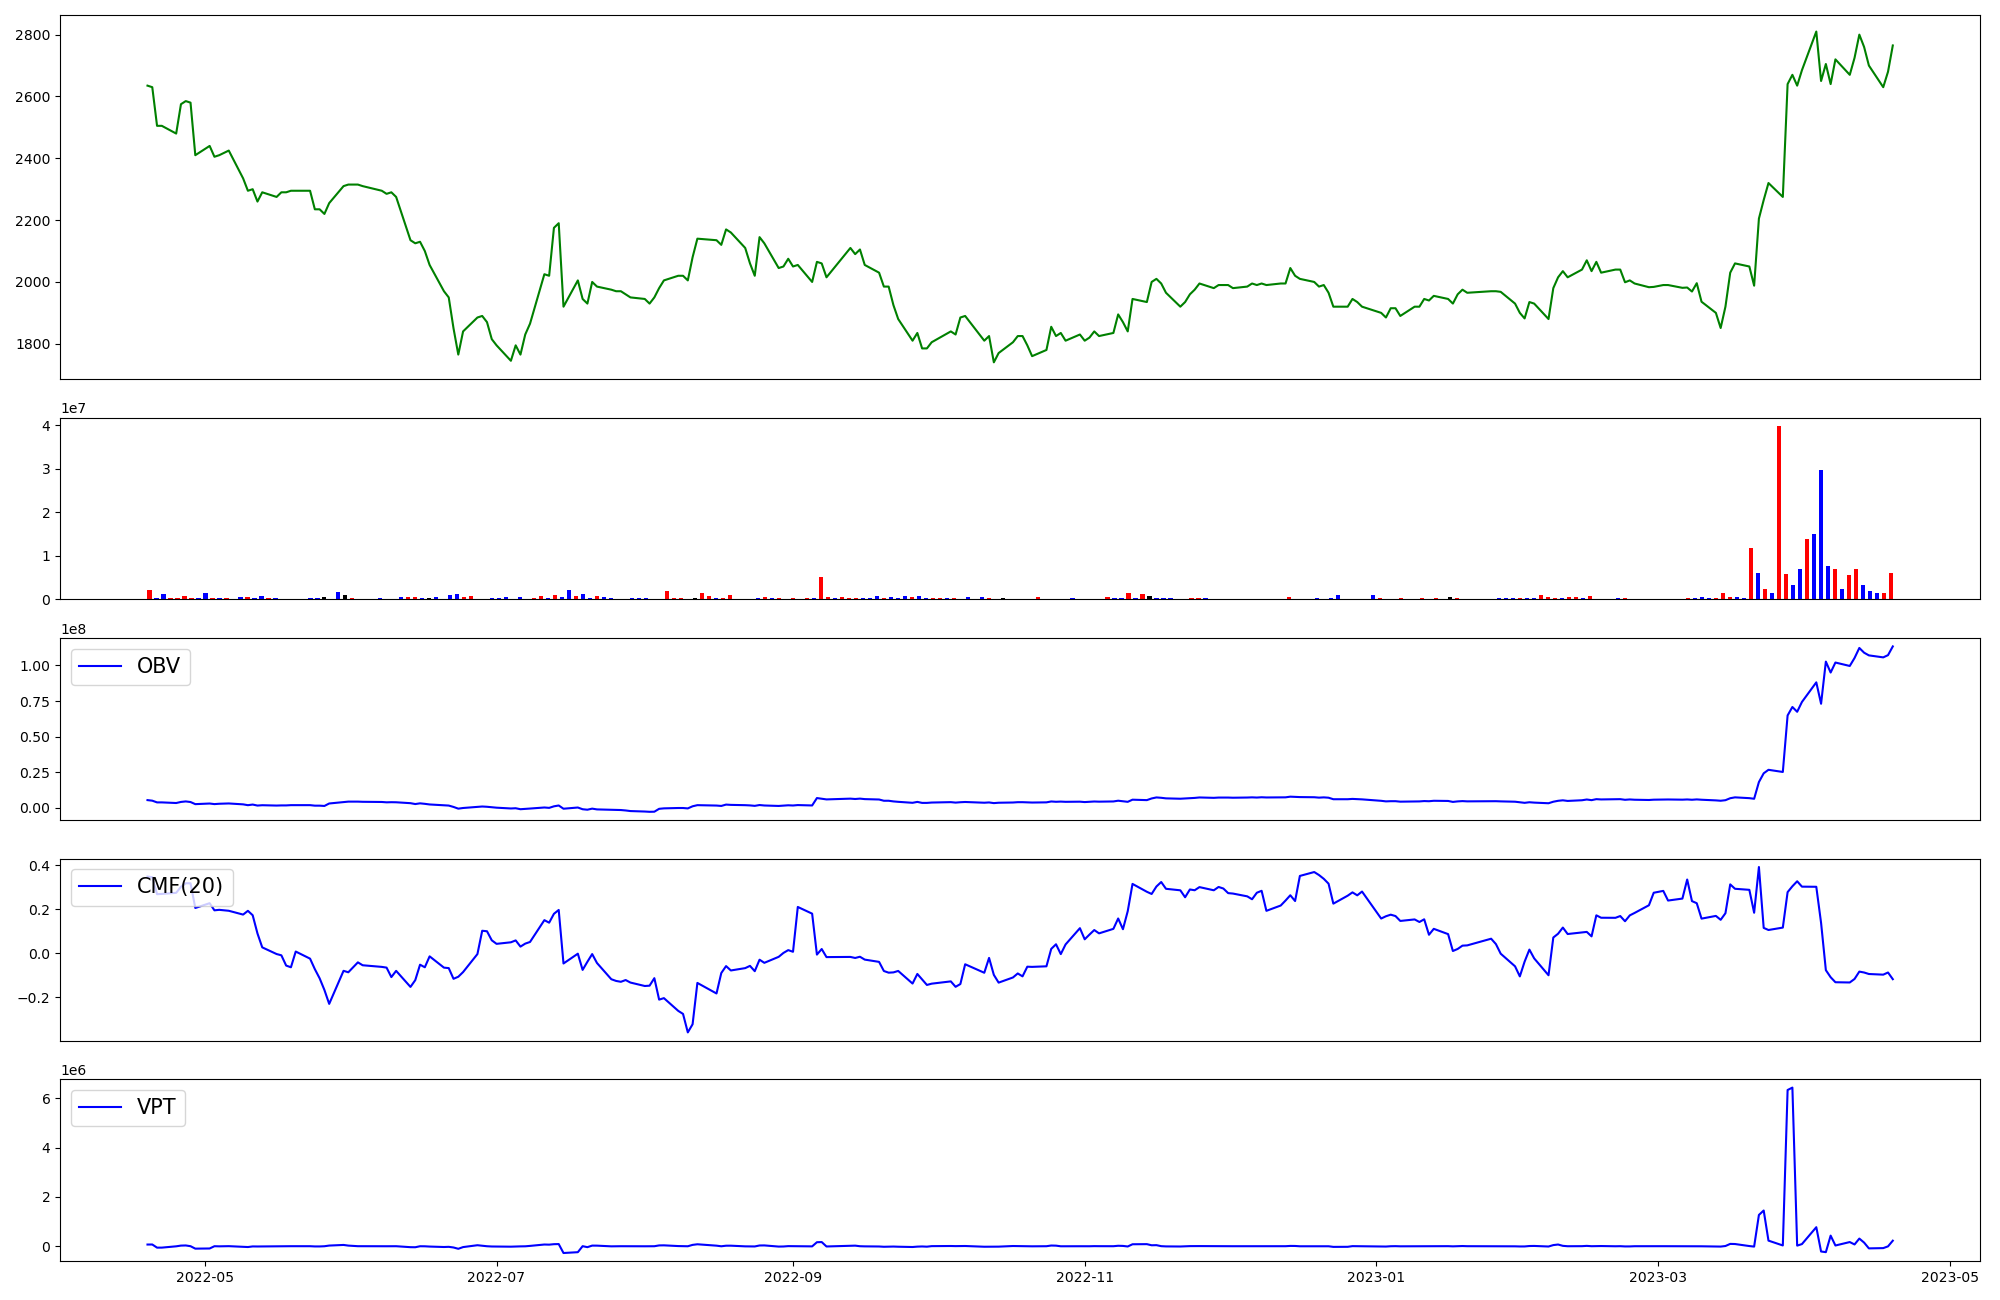
Task: Click the tallest red volume bar
Action: 1779,510
